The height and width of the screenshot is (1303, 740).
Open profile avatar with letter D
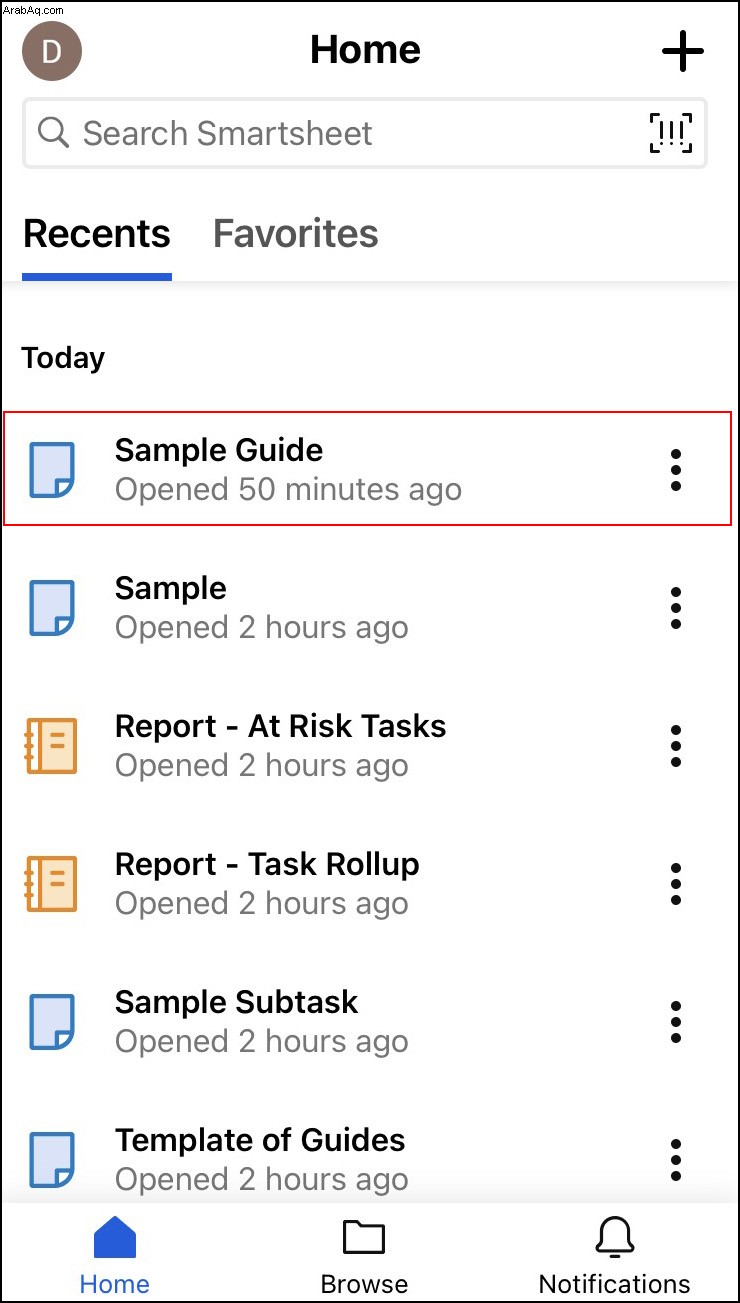[x=51, y=51]
